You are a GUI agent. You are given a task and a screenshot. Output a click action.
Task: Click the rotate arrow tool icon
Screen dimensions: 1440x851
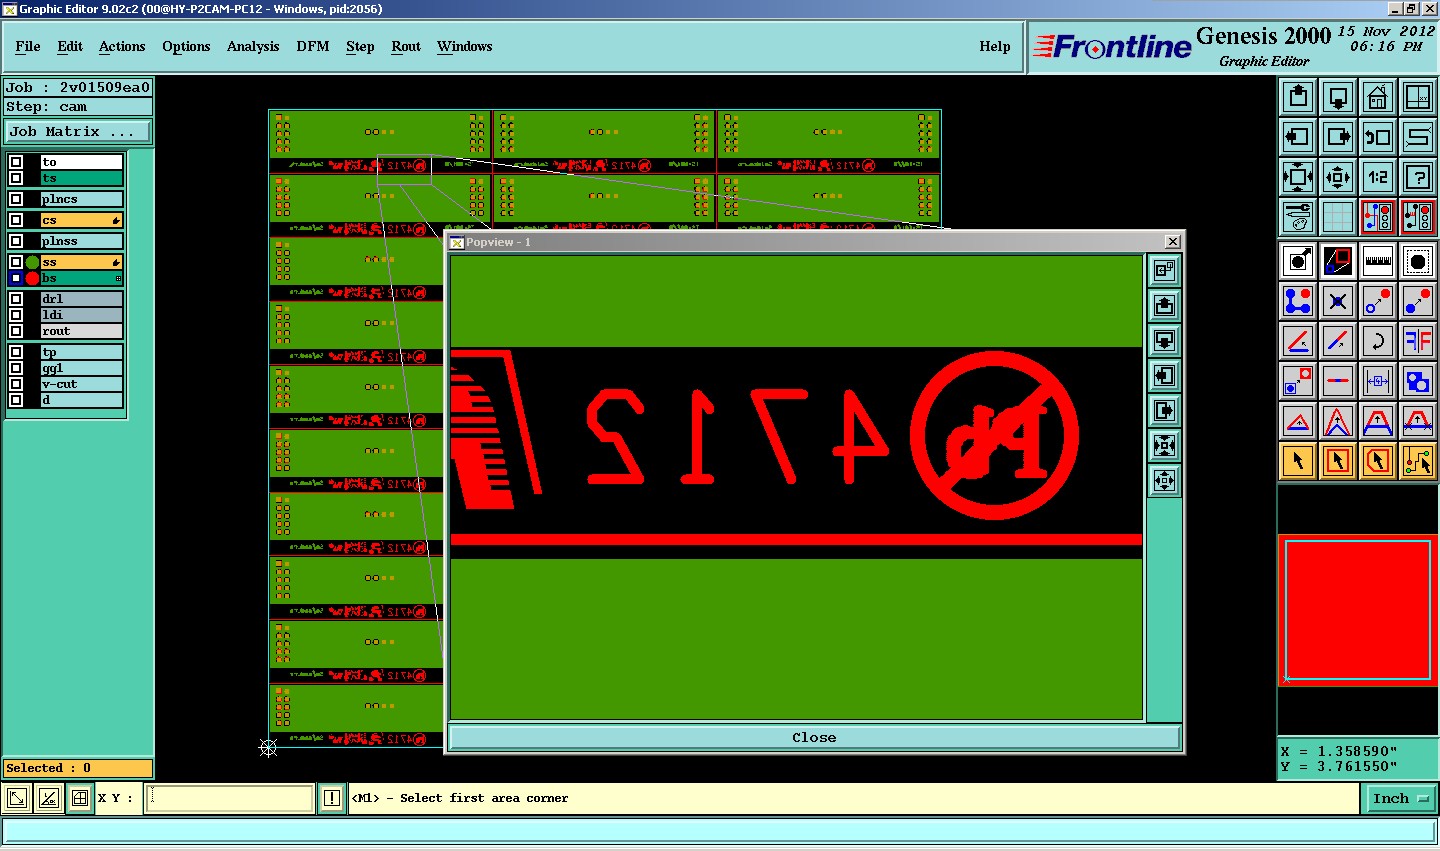[x=1378, y=341]
